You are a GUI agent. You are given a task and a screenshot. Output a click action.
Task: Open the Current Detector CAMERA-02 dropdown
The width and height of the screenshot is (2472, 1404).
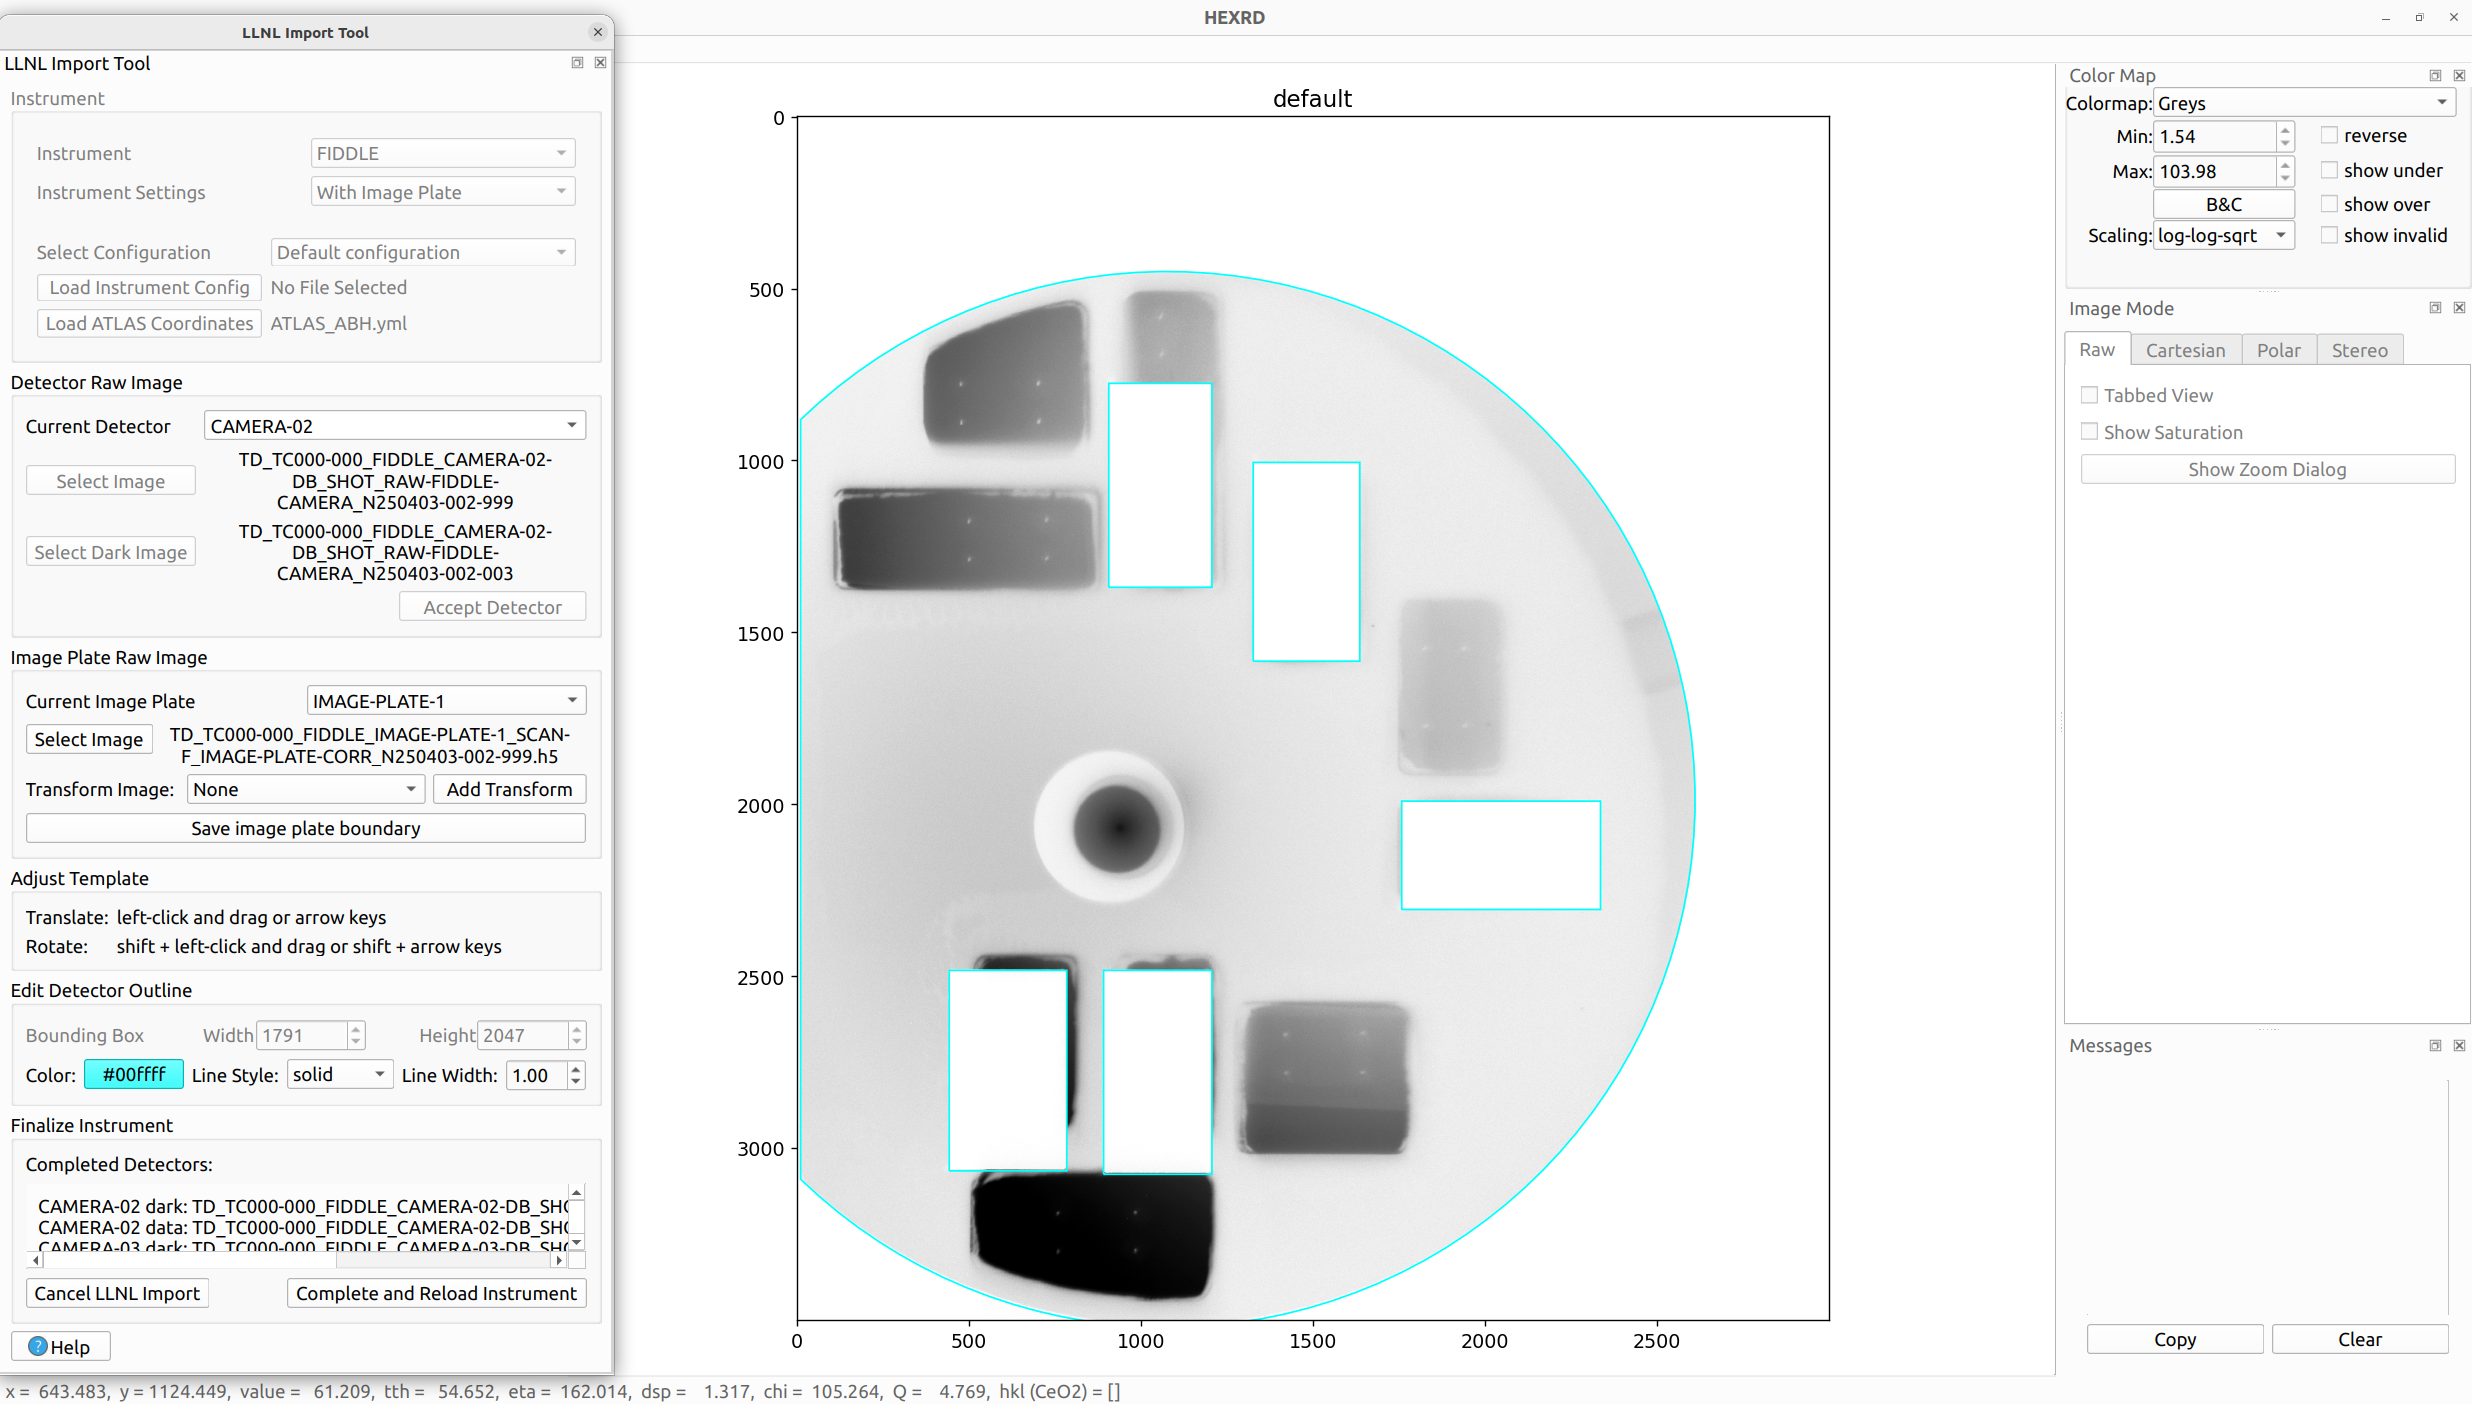(394, 426)
